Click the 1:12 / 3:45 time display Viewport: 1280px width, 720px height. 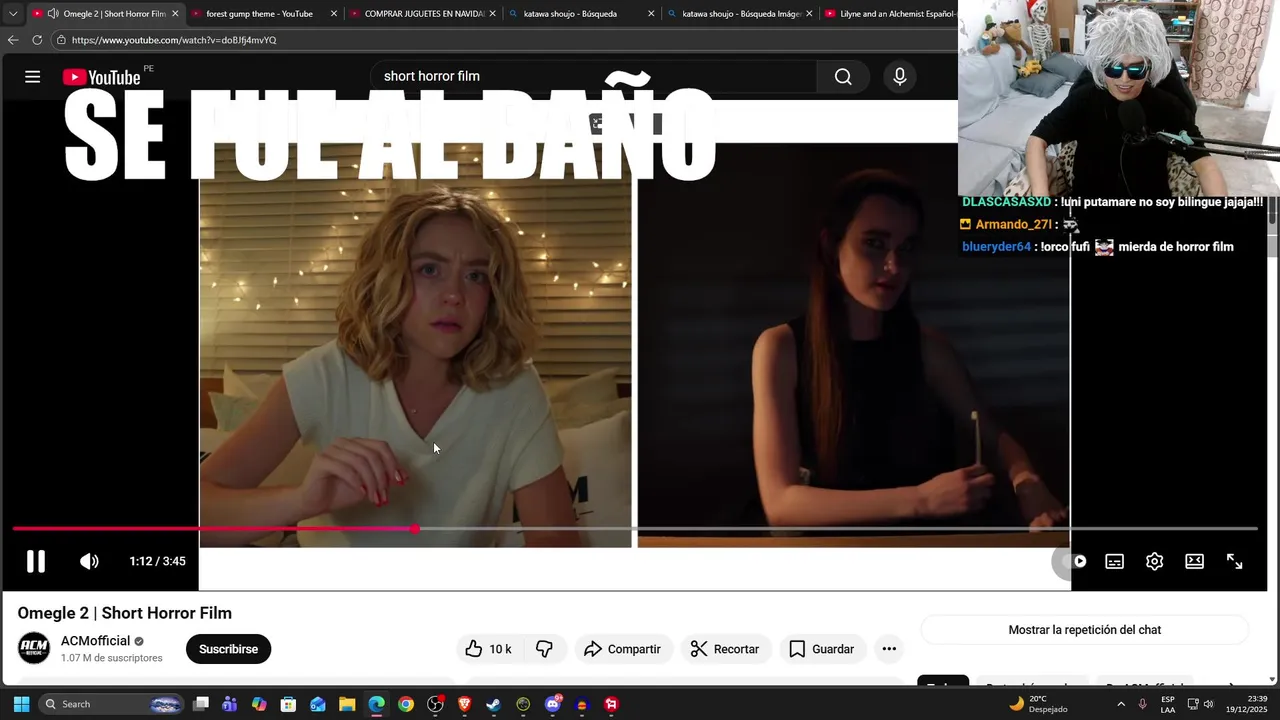(157, 561)
